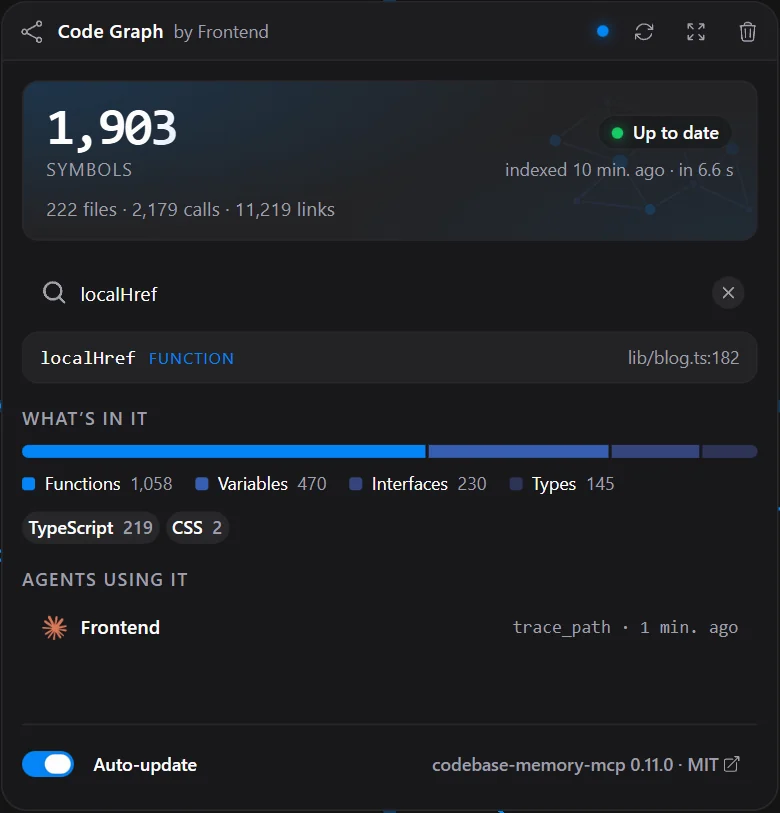Image resolution: width=780 pixels, height=813 pixels.
Task: Select the Functions segment of the bar
Action: pos(224,452)
